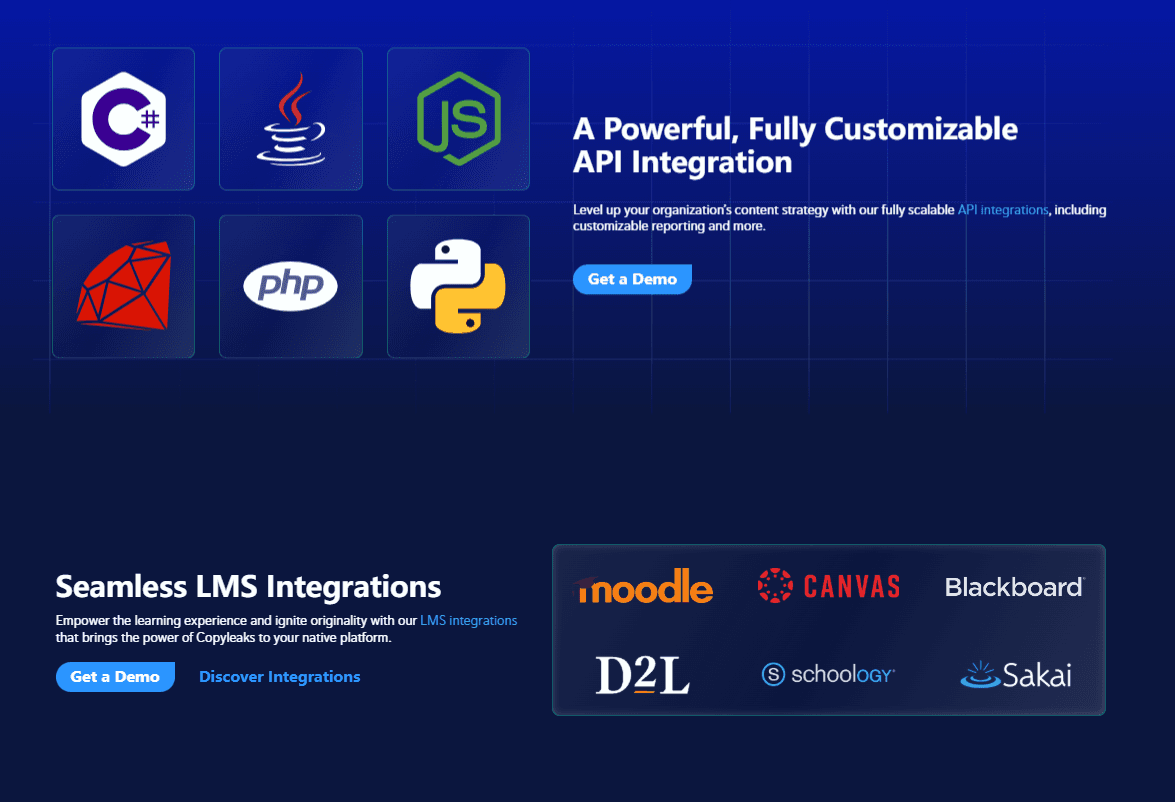This screenshot has height=802, width=1175.
Task: Select the Python logo icon
Action: click(458, 286)
